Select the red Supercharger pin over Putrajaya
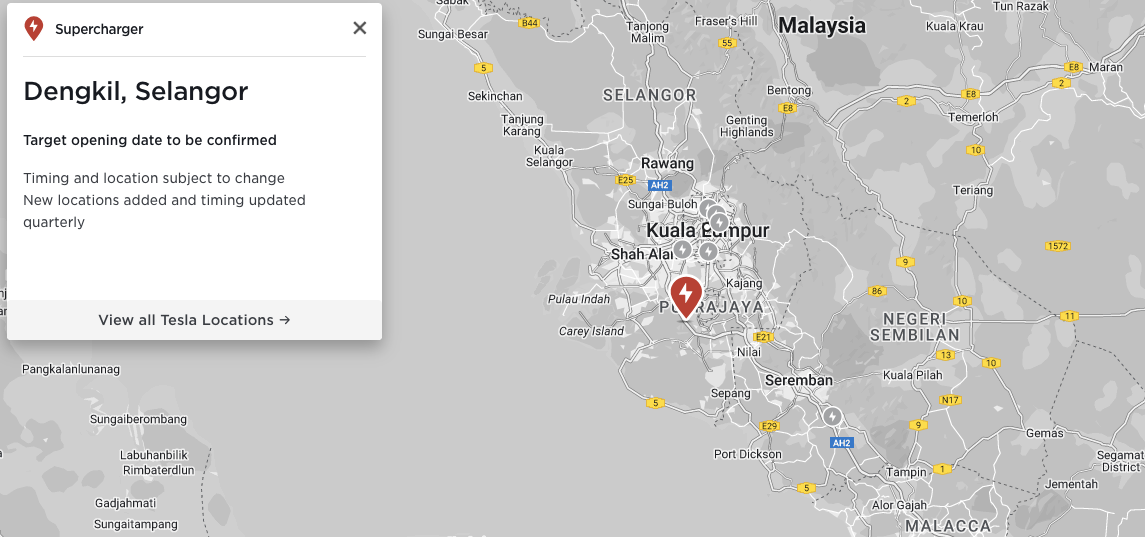 (686, 297)
